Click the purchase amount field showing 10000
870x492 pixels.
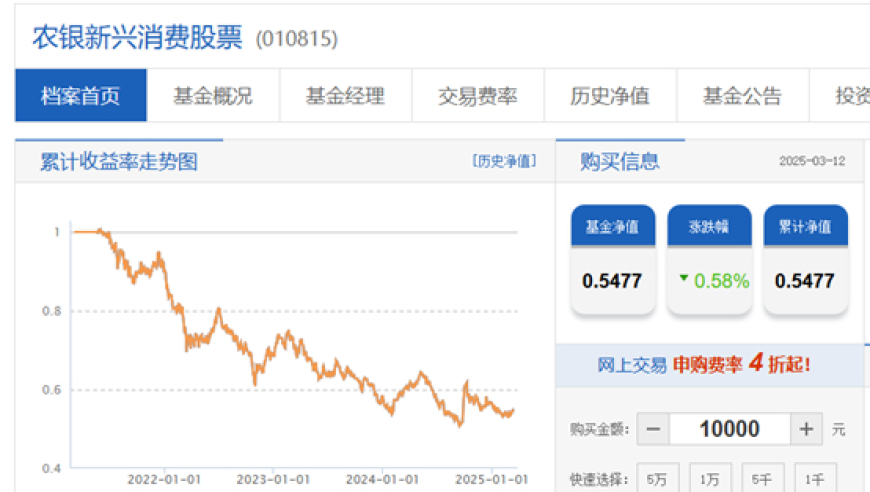pyautogui.click(x=730, y=429)
